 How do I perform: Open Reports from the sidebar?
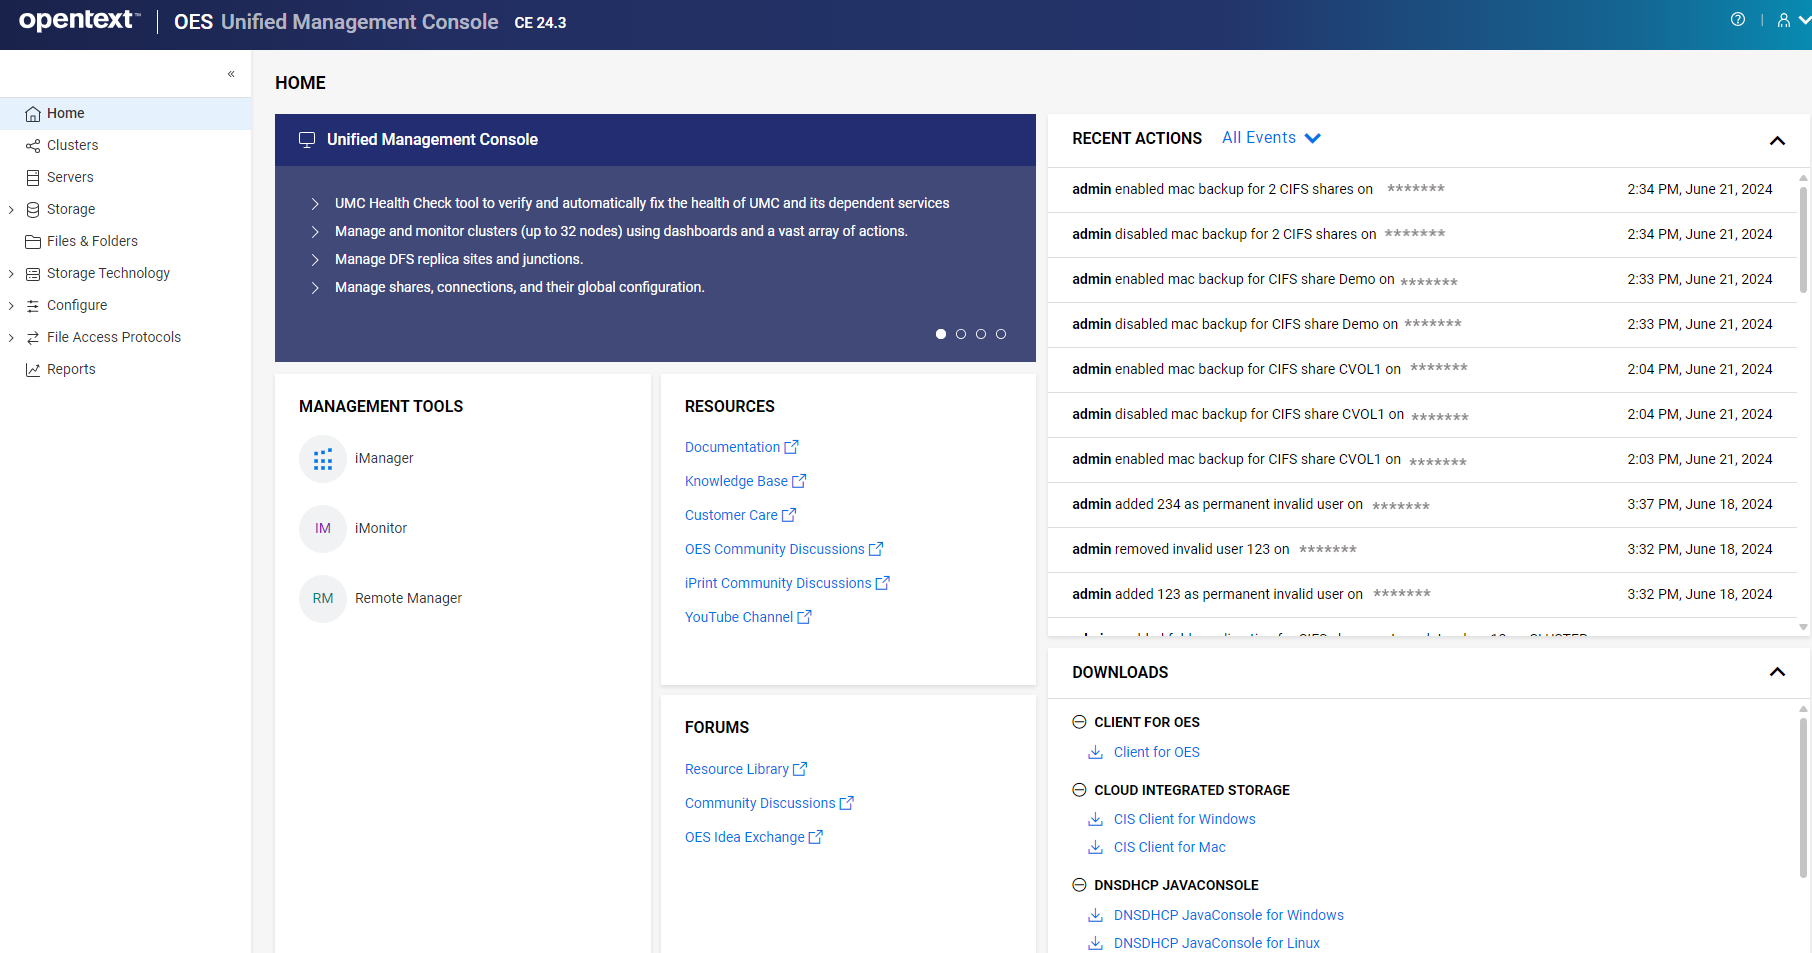71,369
